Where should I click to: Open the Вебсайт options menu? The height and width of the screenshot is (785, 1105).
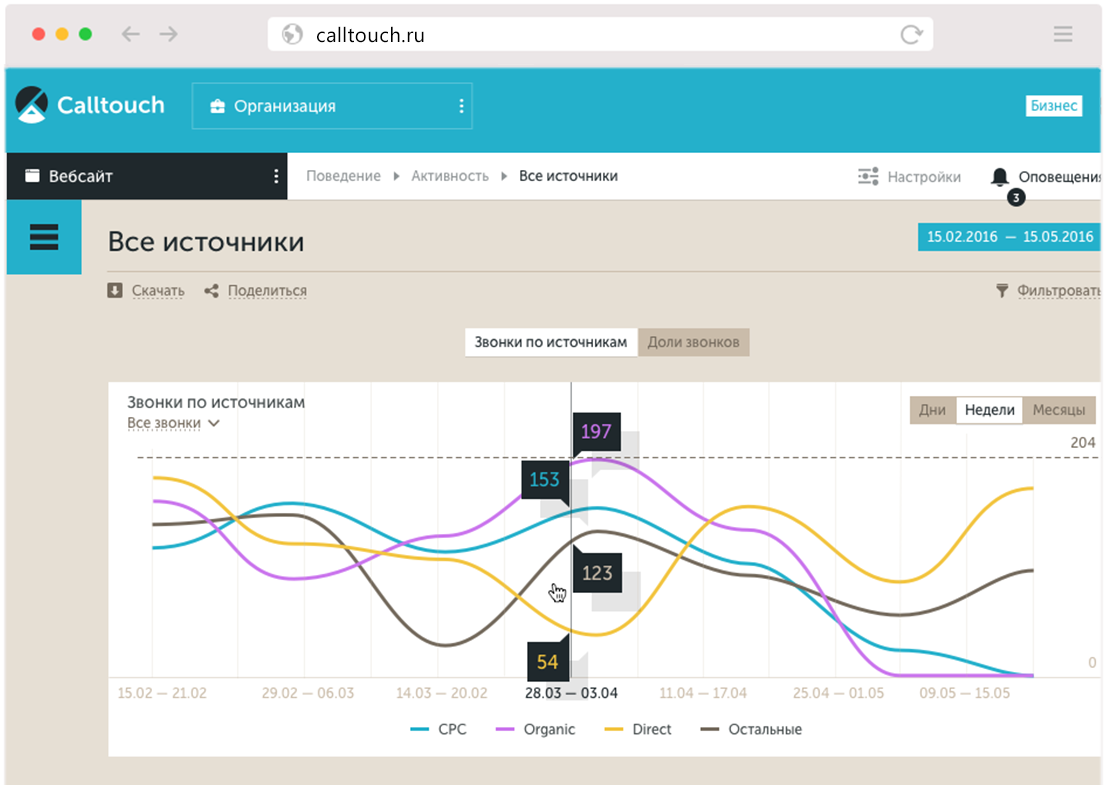276,177
